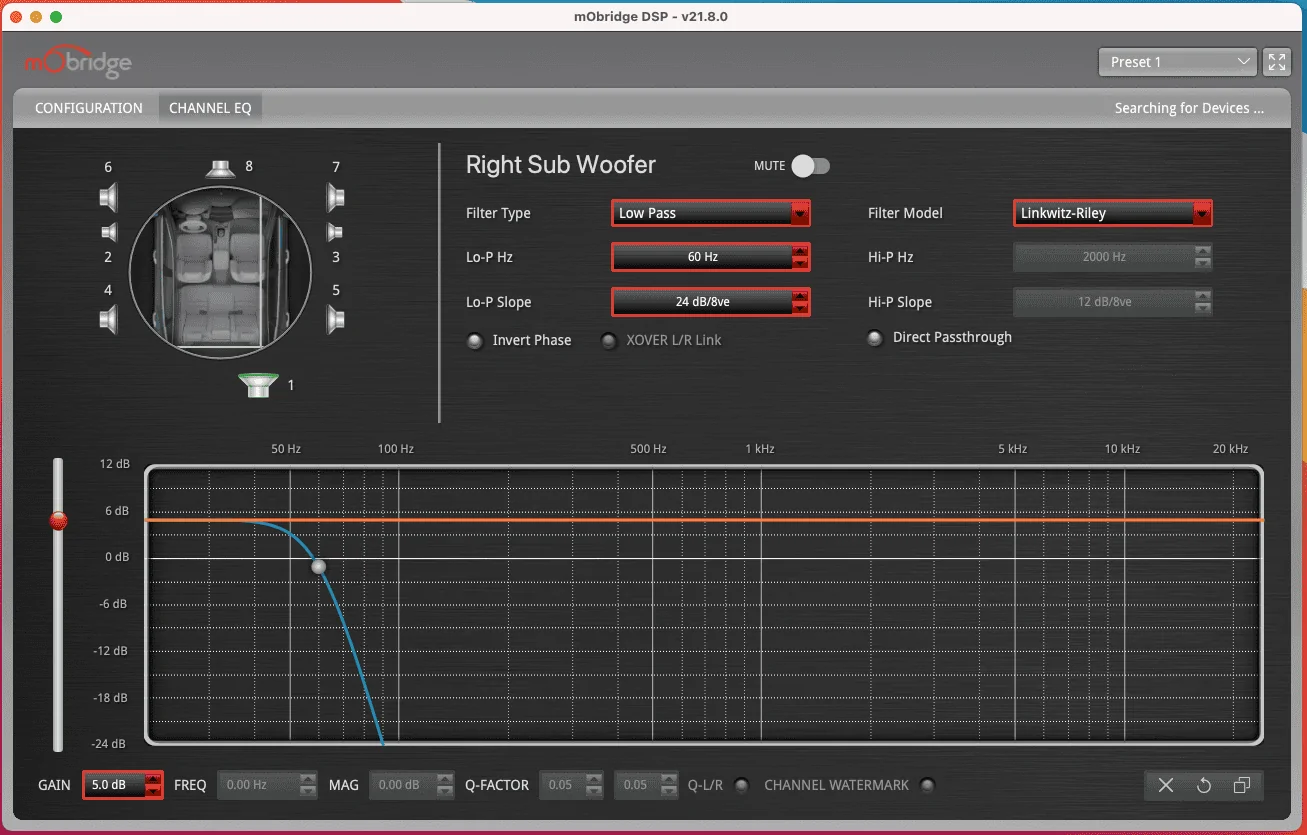Click the crossover point handle on graph

point(319,566)
